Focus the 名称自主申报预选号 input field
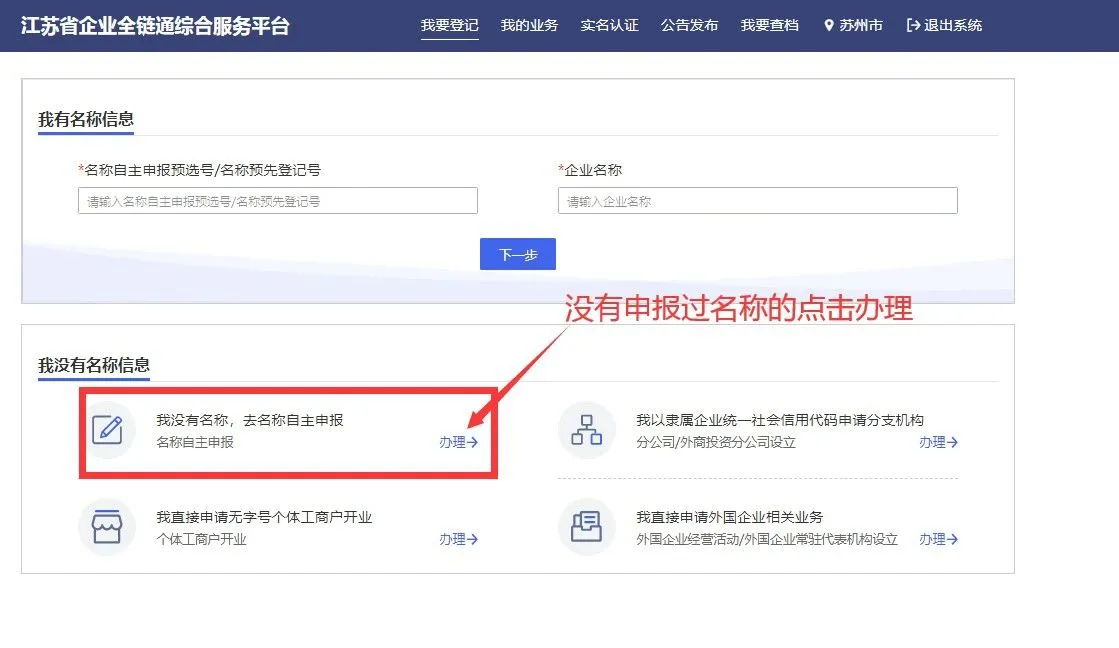Screen dimensions: 1119x648 (277, 201)
